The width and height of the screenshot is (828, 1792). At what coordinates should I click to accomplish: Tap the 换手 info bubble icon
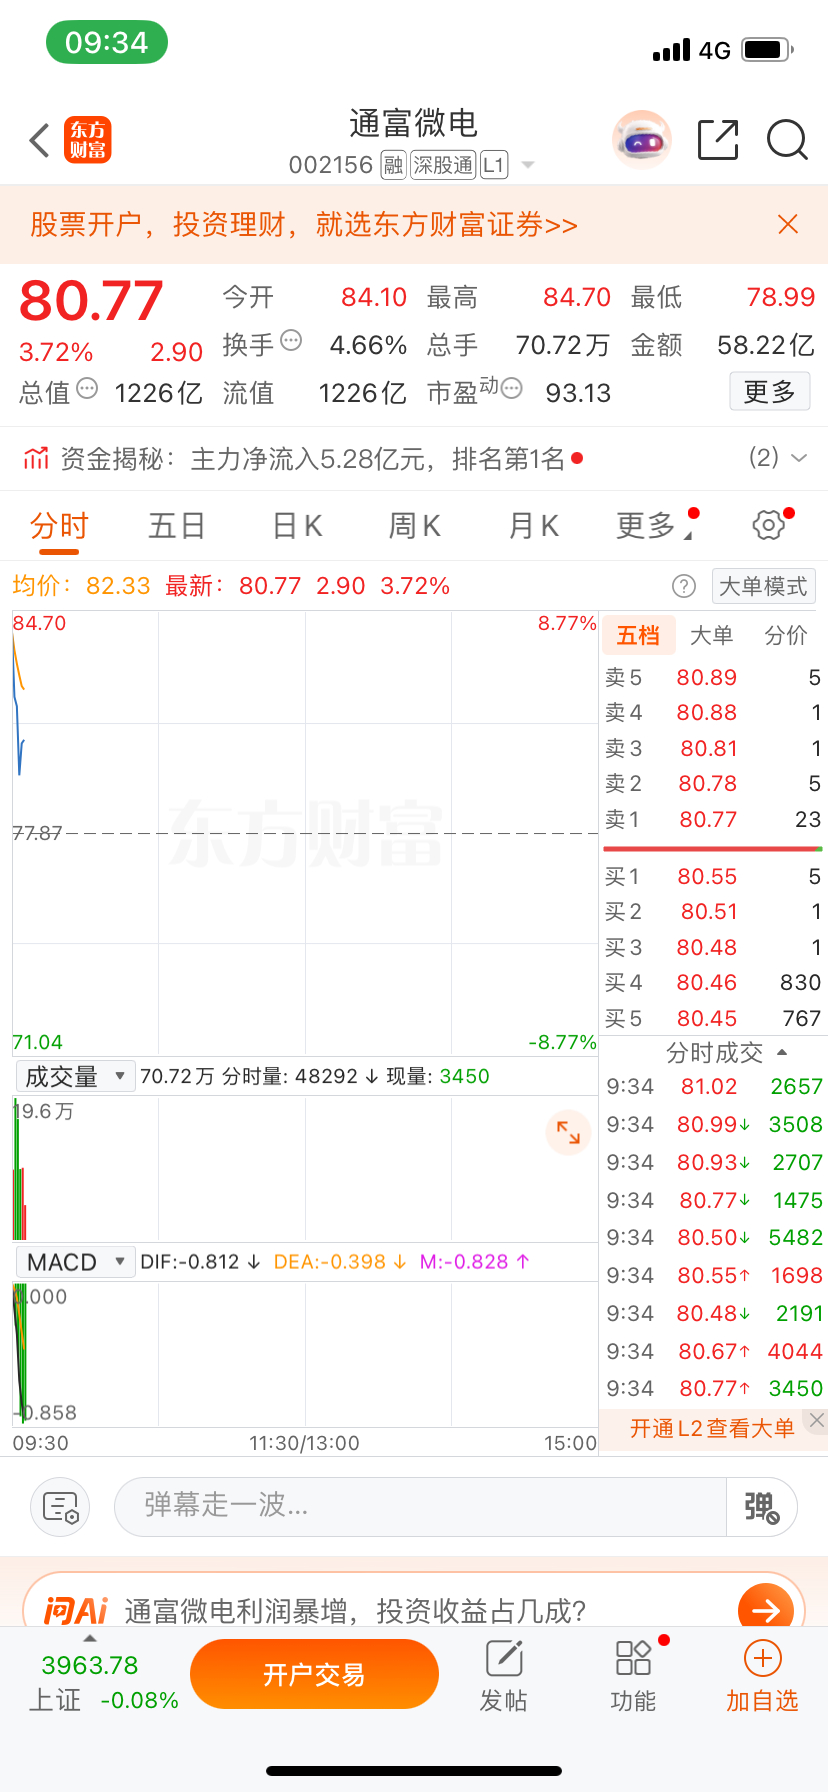click(291, 341)
